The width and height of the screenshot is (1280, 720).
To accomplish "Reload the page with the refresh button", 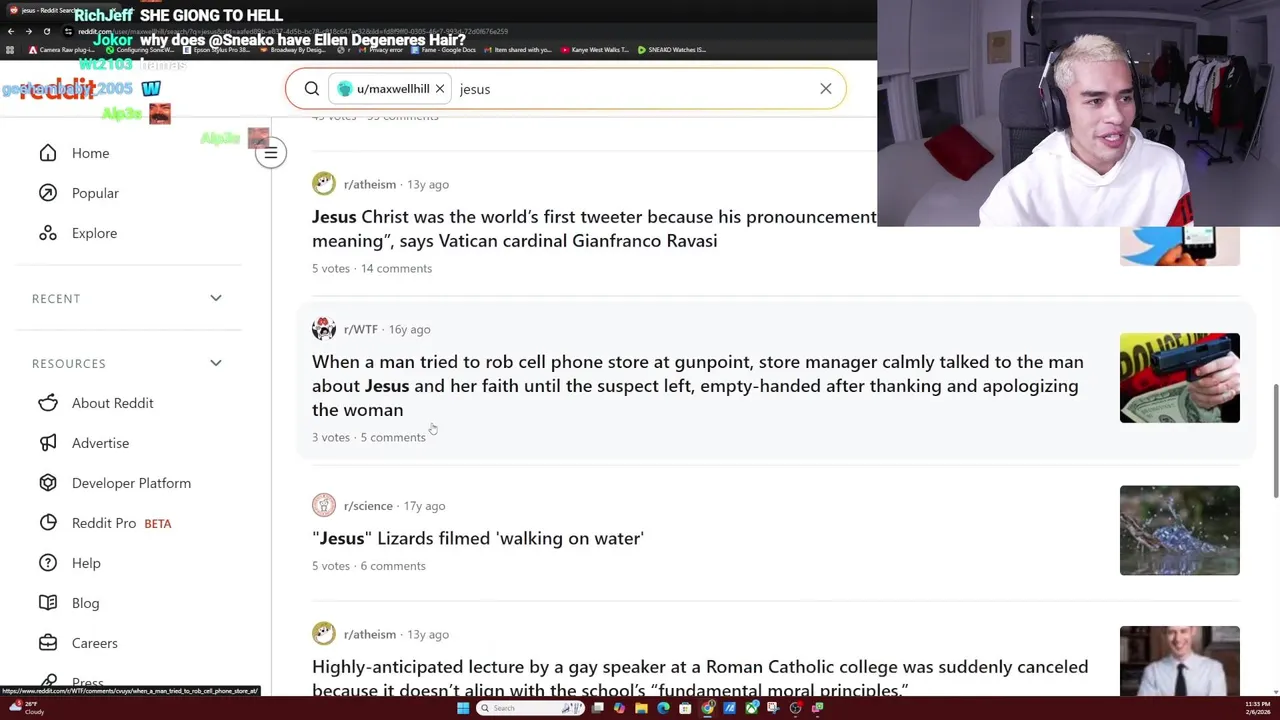I will (47, 32).
